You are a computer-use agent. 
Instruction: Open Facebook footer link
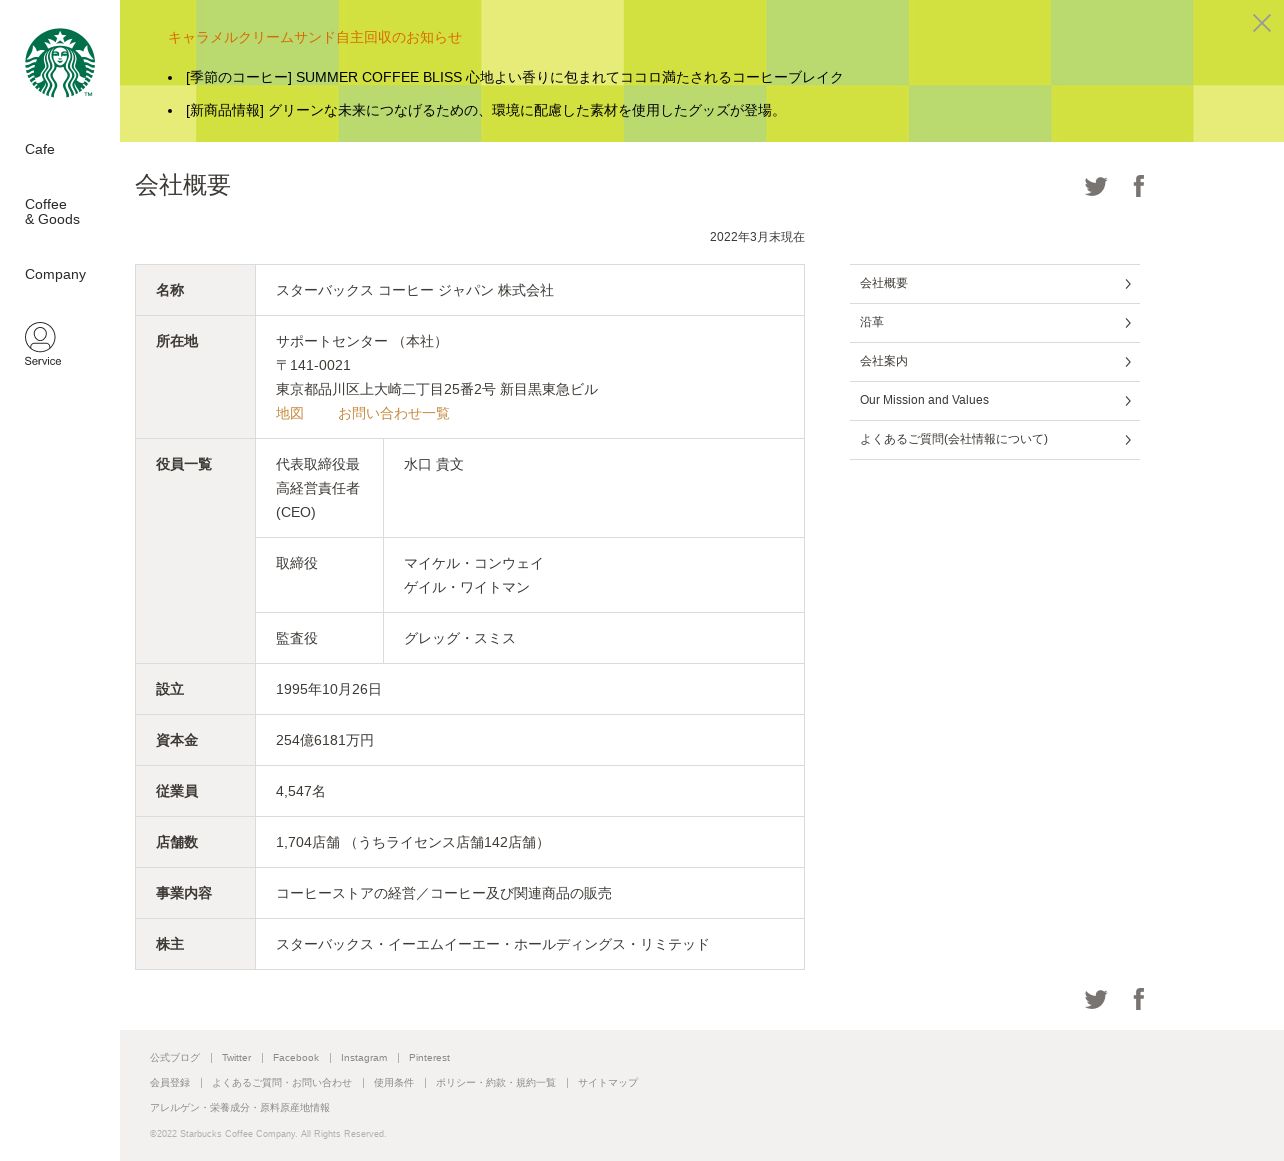pyautogui.click(x=296, y=1058)
